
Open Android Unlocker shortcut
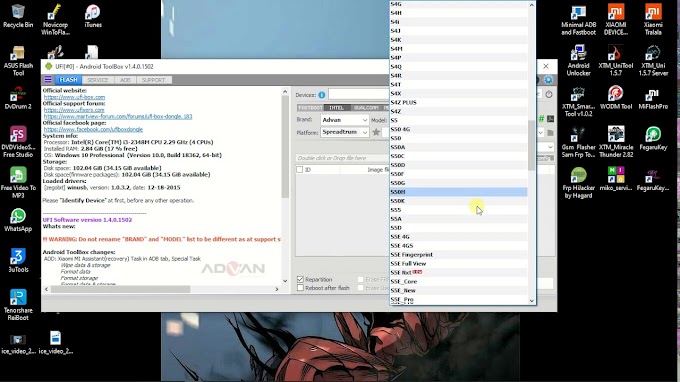click(579, 61)
